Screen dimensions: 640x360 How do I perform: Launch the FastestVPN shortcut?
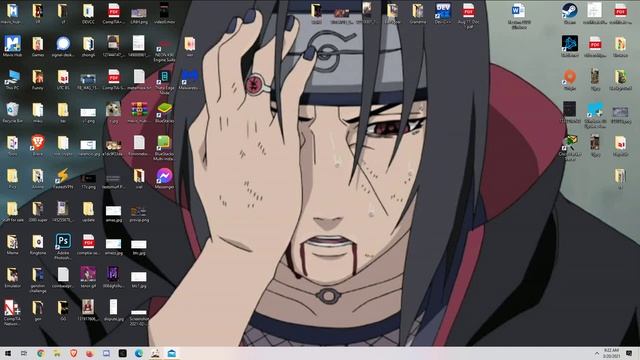tap(63, 177)
